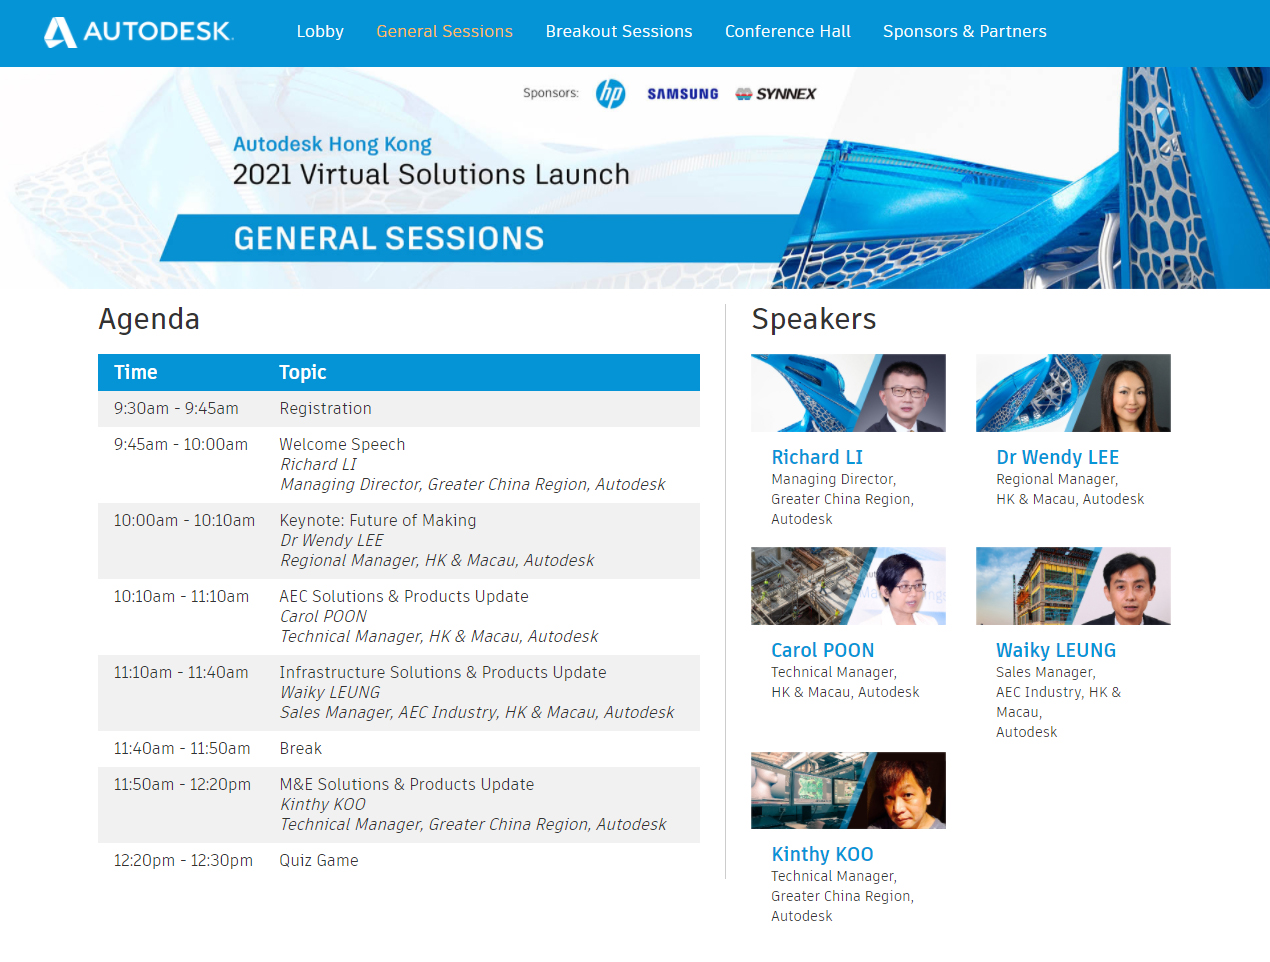Click the Time column header
The width and height of the screenshot is (1270, 962).
pos(136,372)
